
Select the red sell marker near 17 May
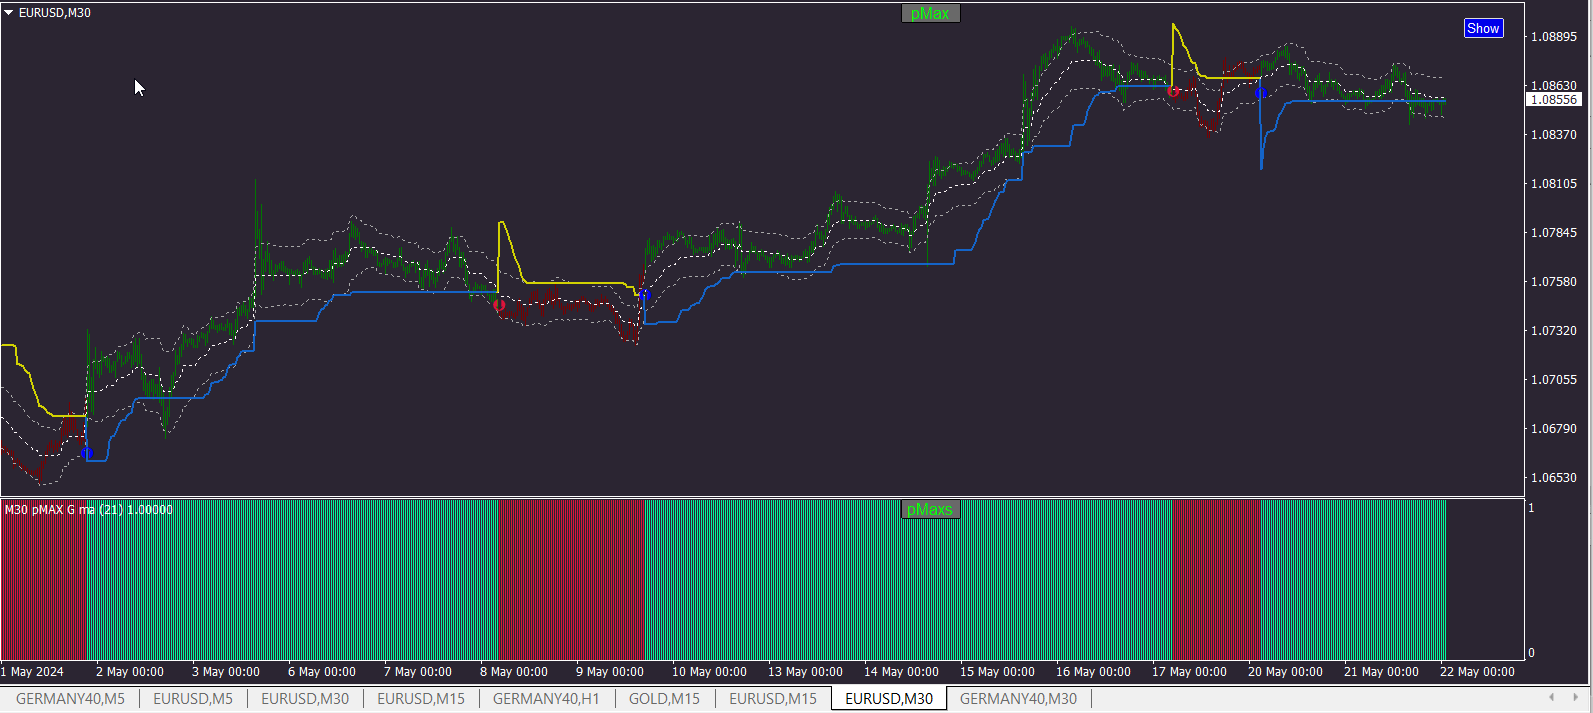[x=1173, y=91]
